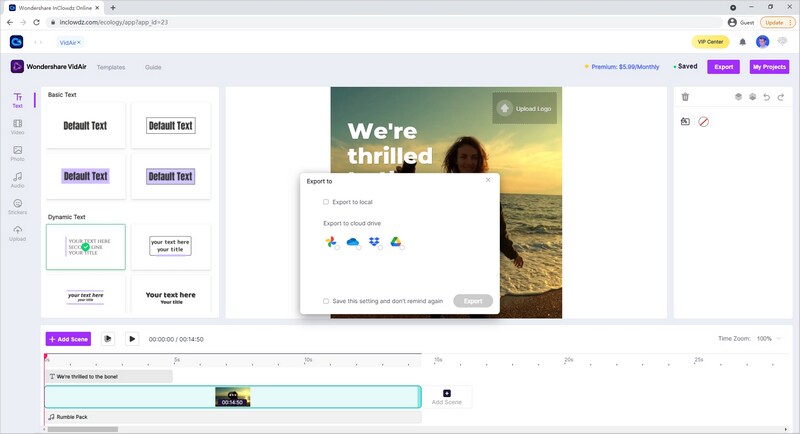Click the trash delete icon
The height and width of the screenshot is (434, 800).
685,96
